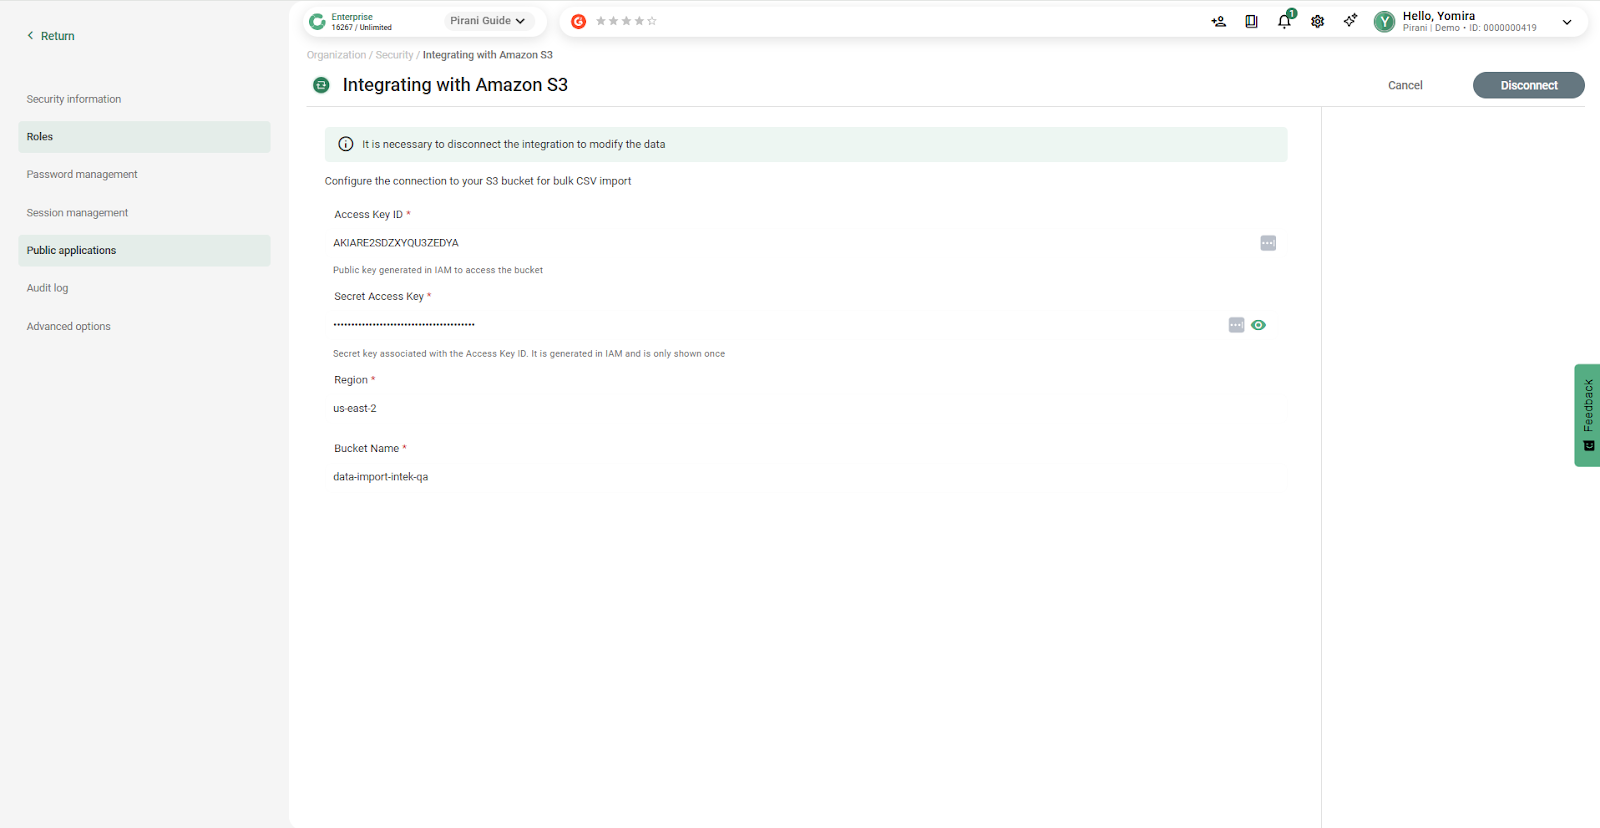Image resolution: width=1600 pixels, height=828 pixels.
Task: Click the Yomira user avatar
Action: (1384, 22)
